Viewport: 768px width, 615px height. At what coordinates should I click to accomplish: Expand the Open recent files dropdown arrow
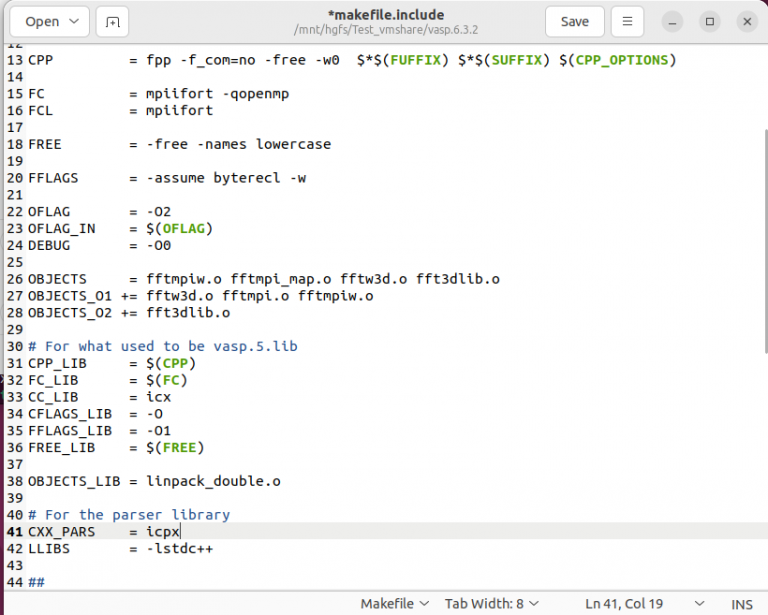(x=74, y=22)
